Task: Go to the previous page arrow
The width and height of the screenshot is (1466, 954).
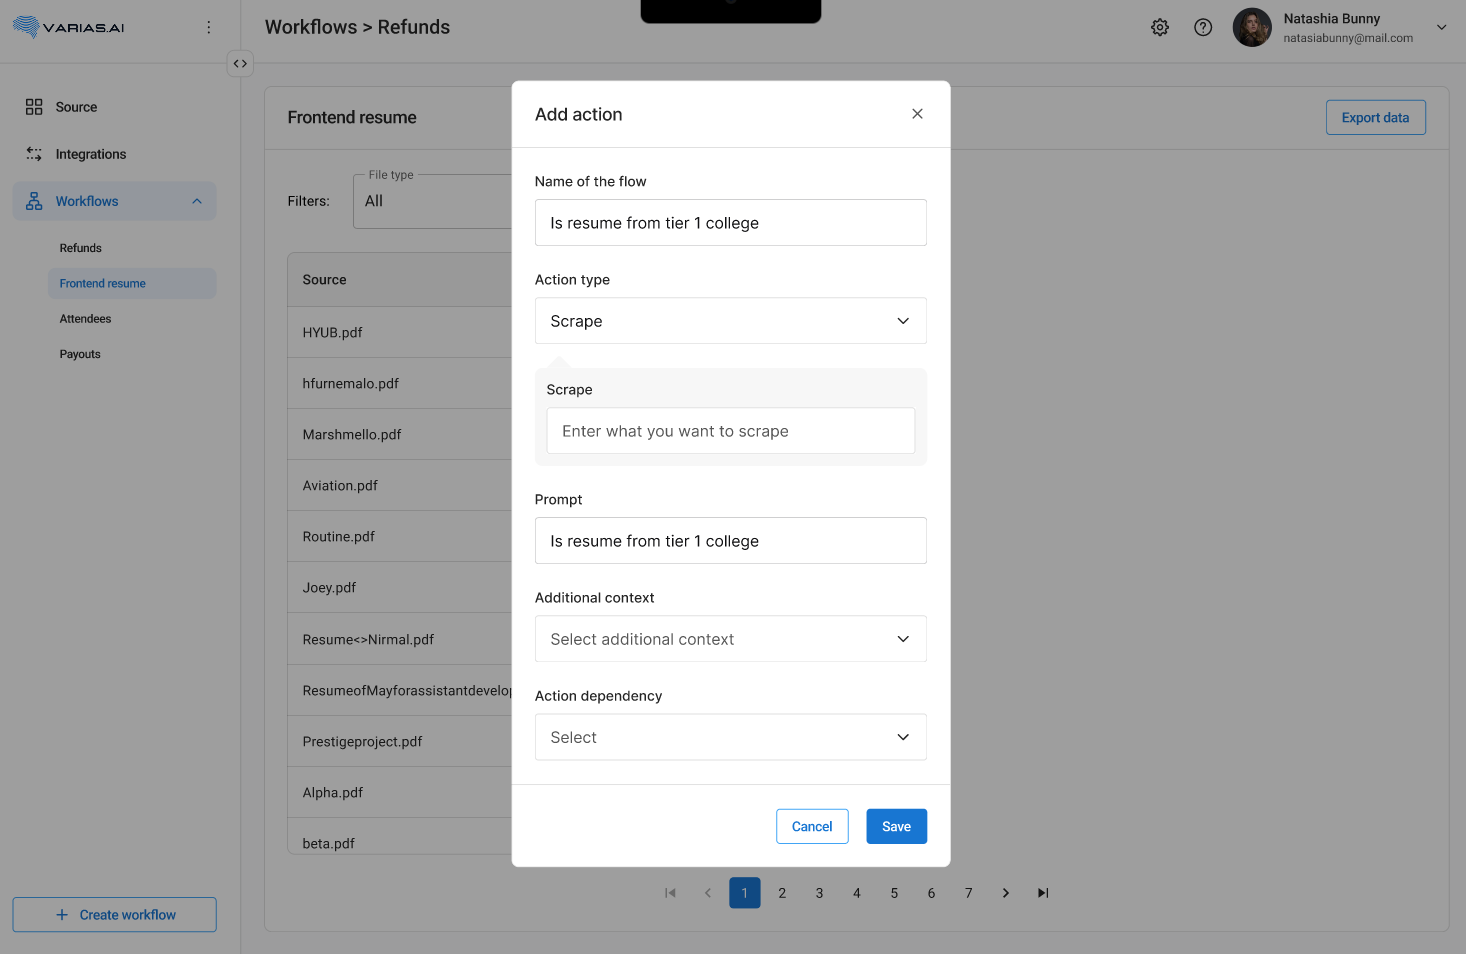Action: pos(708,893)
